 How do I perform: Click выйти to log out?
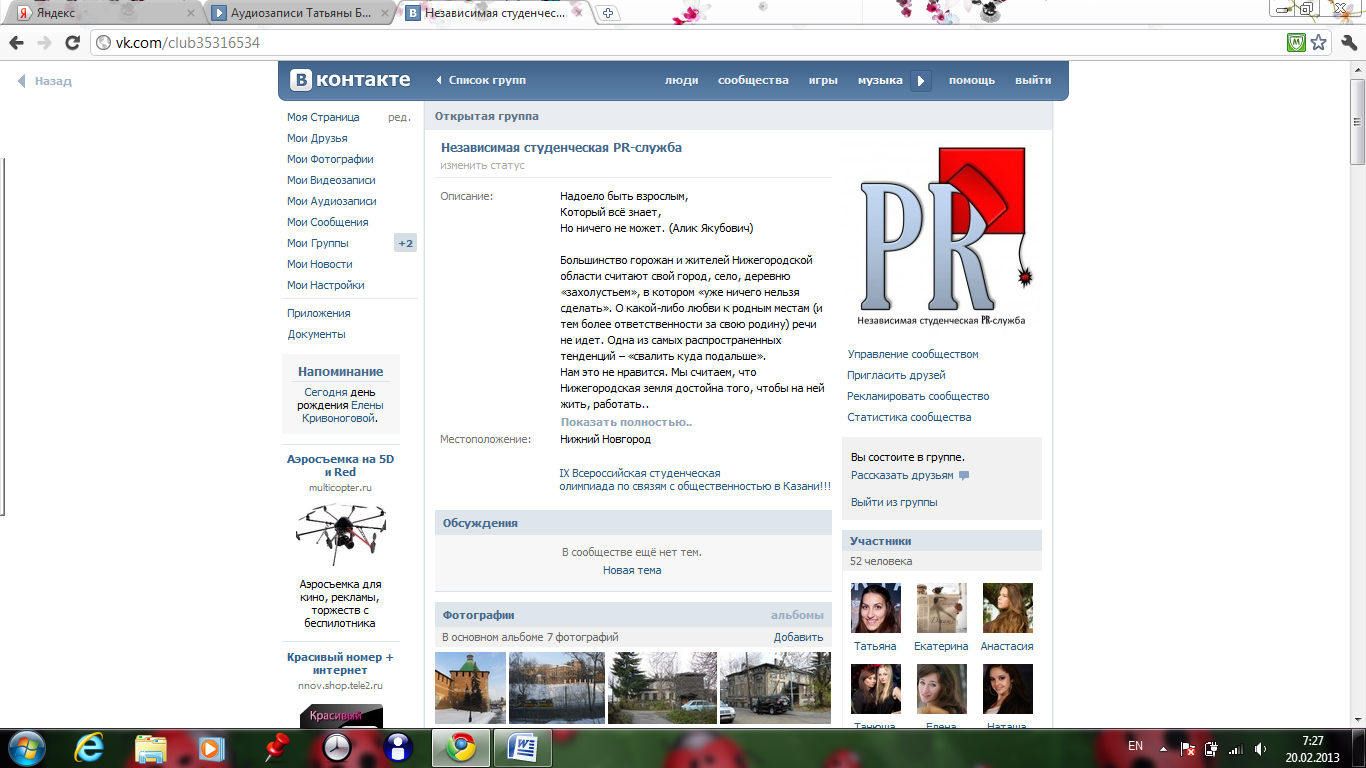click(1033, 81)
